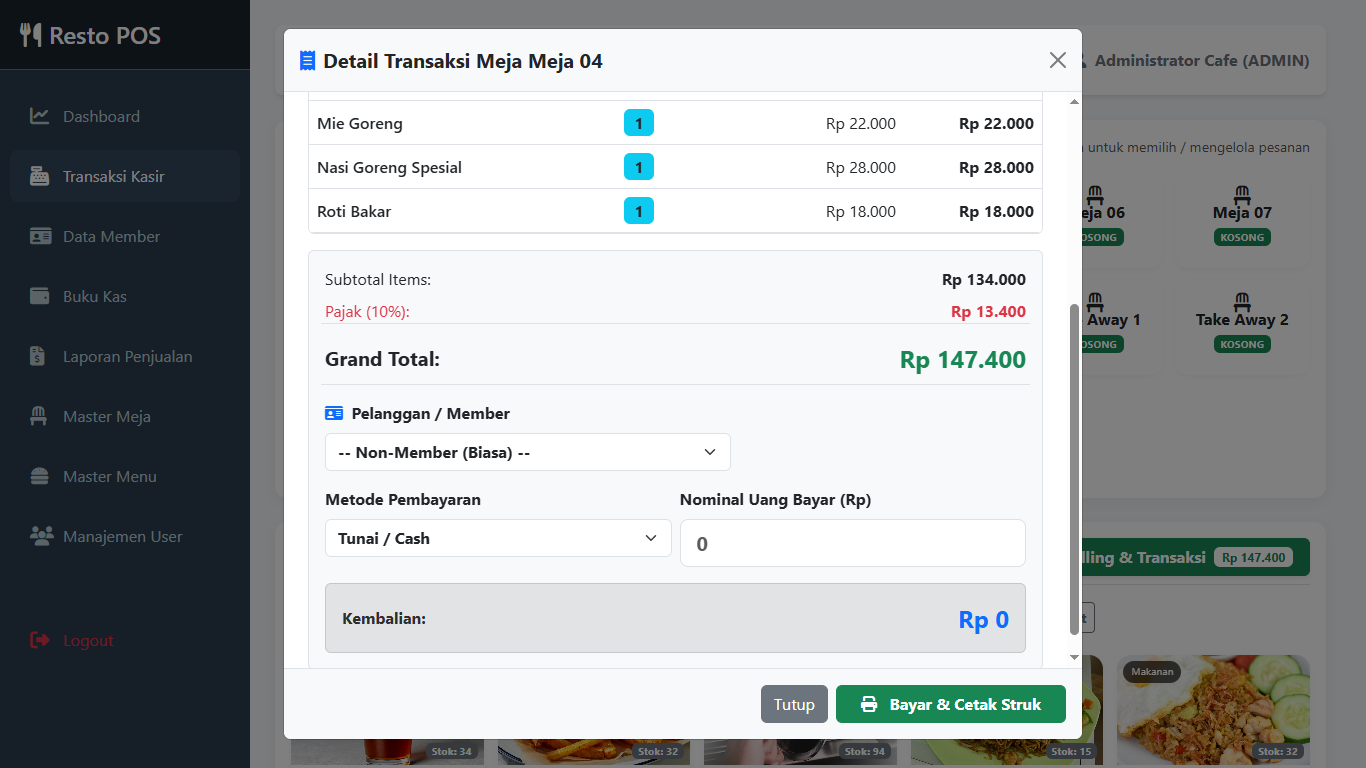
Task: Click the Manajemen User people icon
Action: pyautogui.click(x=41, y=536)
